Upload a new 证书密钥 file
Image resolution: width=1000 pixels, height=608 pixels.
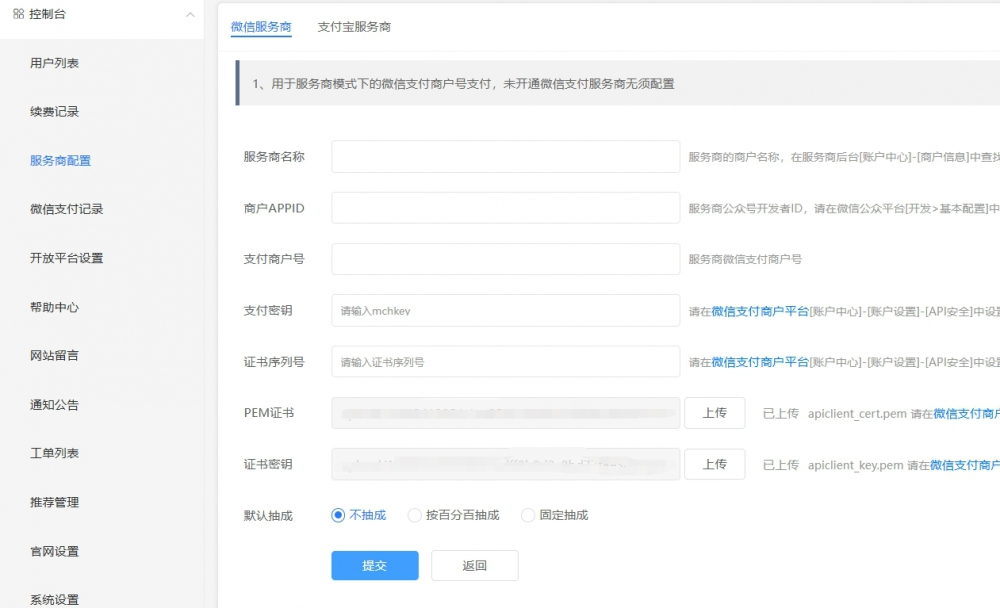(x=715, y=463)
